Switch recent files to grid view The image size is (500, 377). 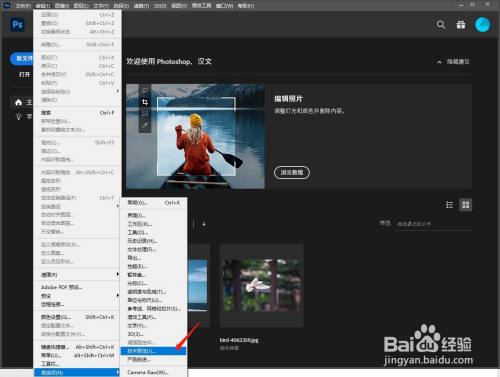(x=466, y=205)
